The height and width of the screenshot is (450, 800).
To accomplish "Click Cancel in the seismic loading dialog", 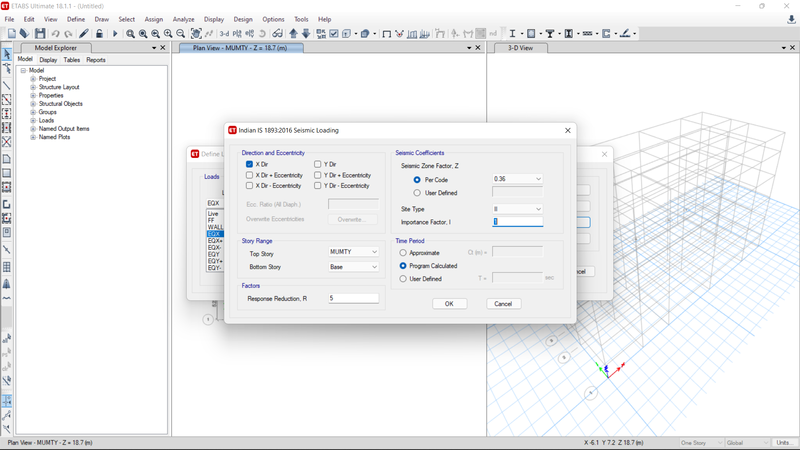I will [x=503, y=304].
